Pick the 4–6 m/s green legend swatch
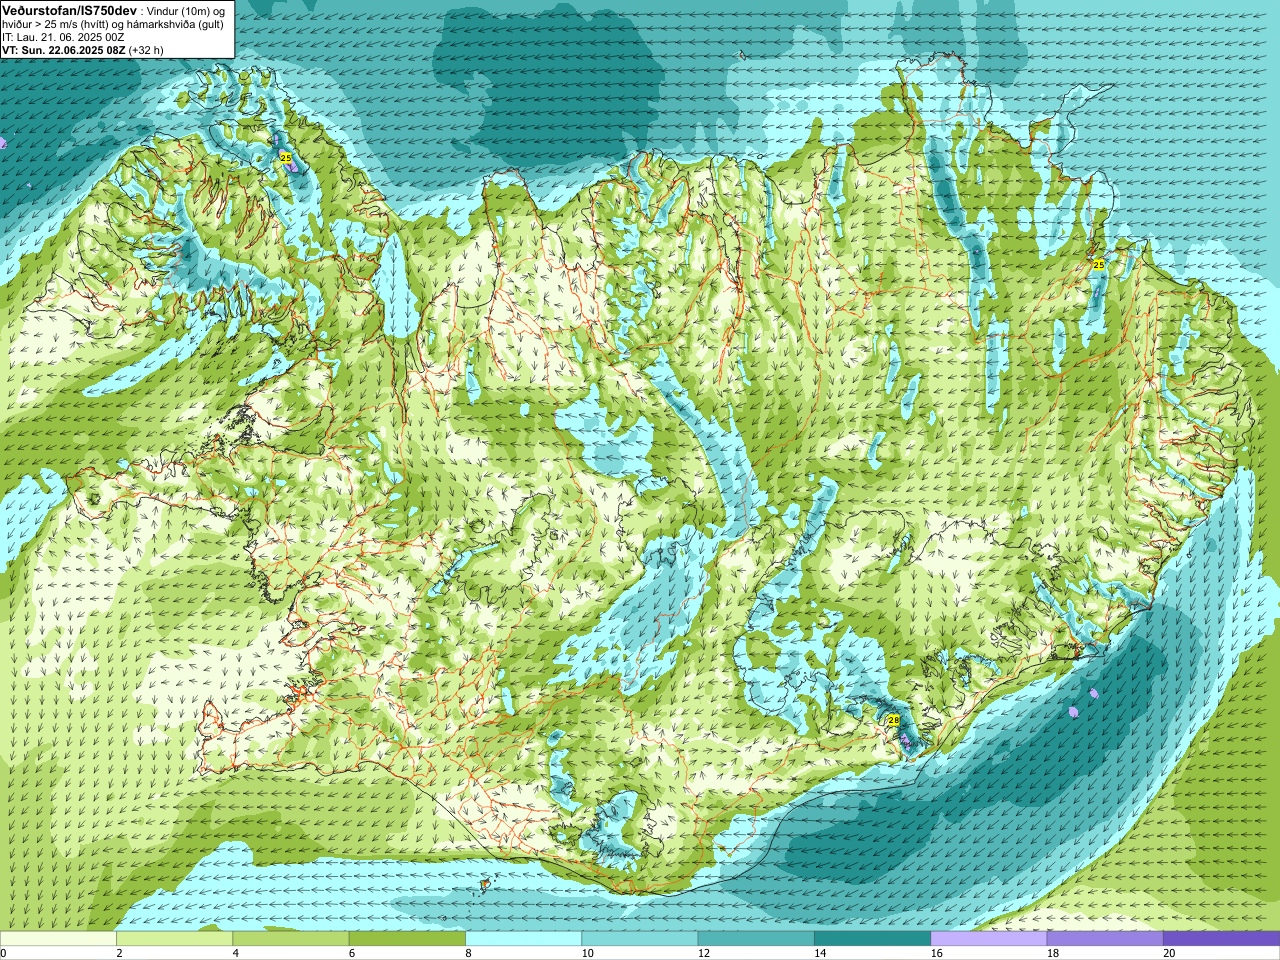The image size is (1280, 960). pyautogui.click(x=290, y=939)
